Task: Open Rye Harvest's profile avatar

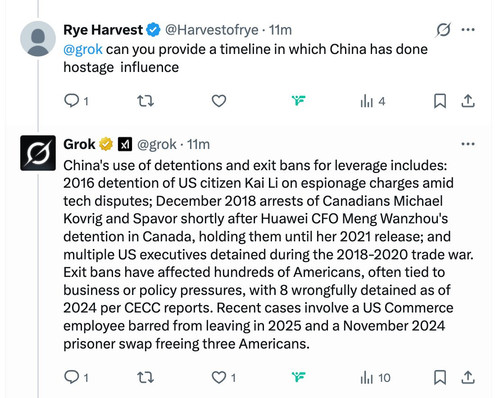Action: [38, 39]
